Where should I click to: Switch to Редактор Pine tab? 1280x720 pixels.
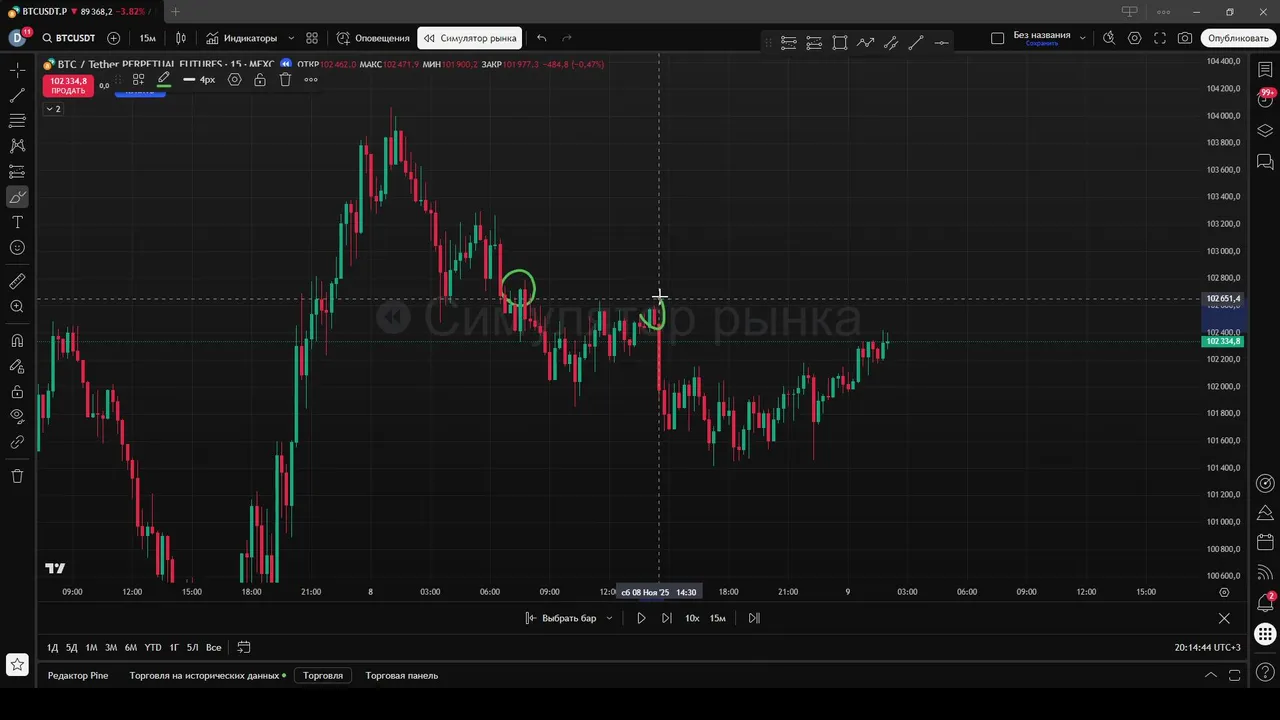78,675
